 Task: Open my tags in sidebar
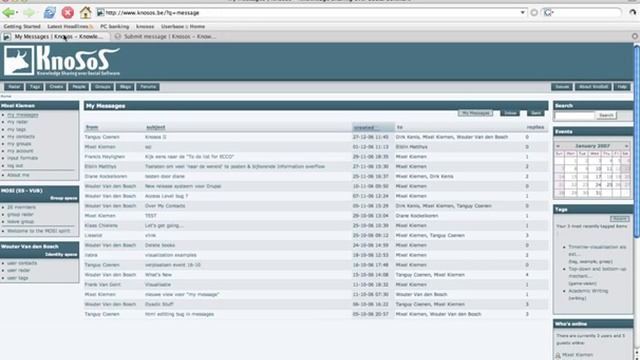tap(16, 129)
